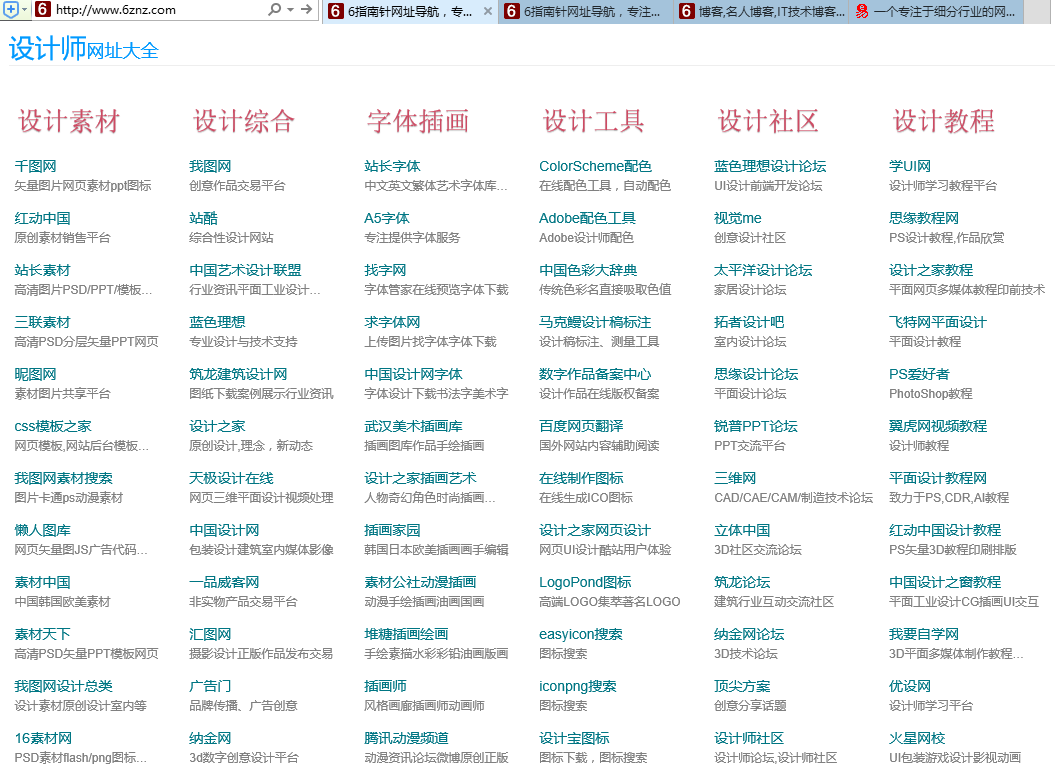This screenshot has width=1055, height=770.
Task: Click the PhotoShop教程 description text
Action: (931, 394)
